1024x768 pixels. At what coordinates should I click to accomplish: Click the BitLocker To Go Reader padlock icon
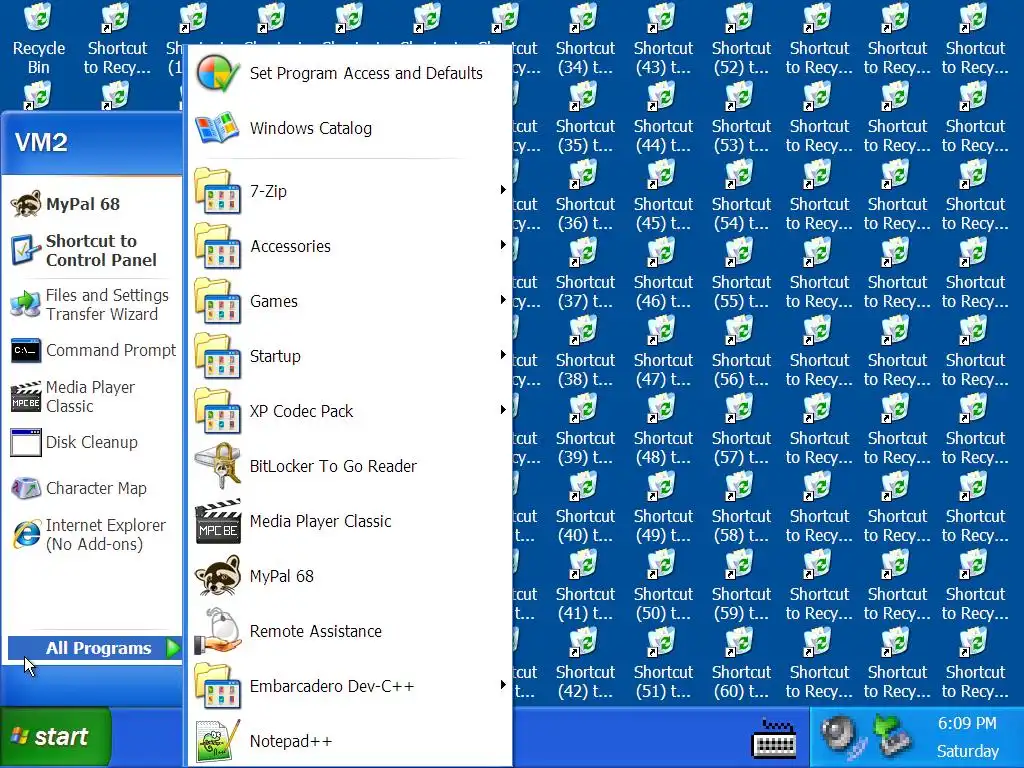(x=218, y=466)
